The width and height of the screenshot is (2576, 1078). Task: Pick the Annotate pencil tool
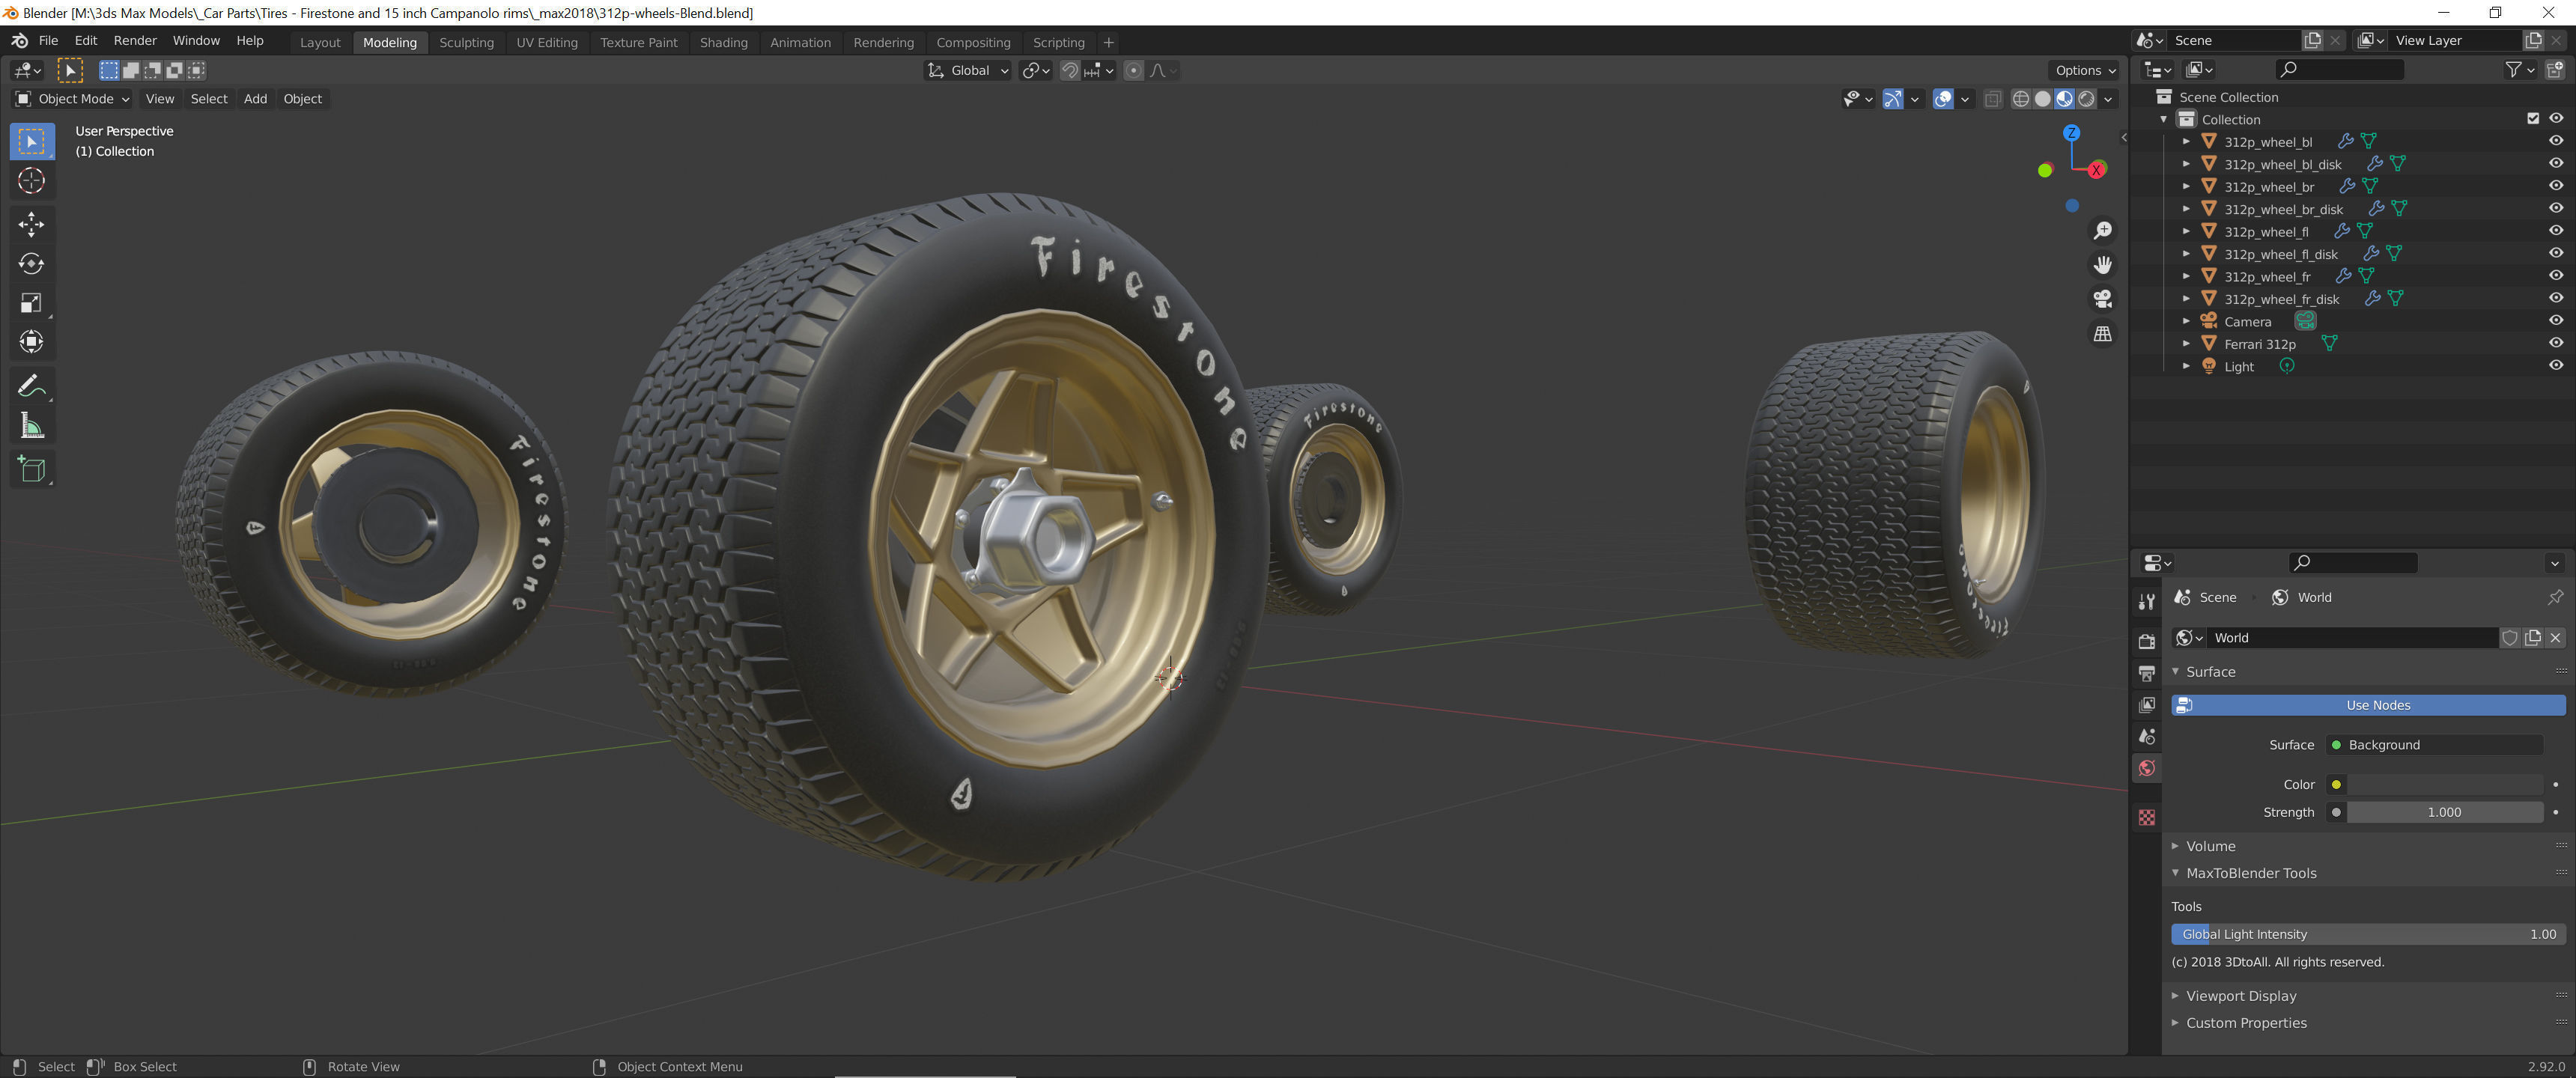[31, 386]
